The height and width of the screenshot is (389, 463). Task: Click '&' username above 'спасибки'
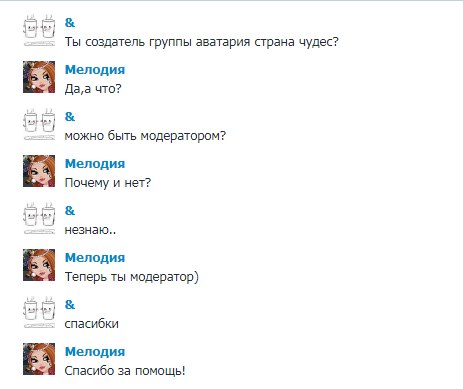click(x=70, y=305)
